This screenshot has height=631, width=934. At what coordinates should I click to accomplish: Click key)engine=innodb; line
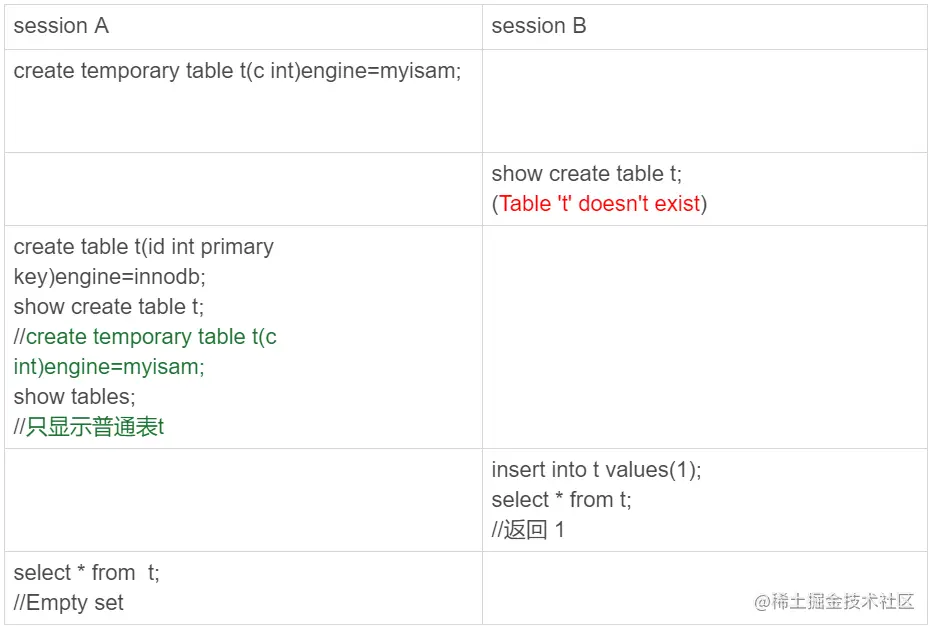(x=110, y=276)
